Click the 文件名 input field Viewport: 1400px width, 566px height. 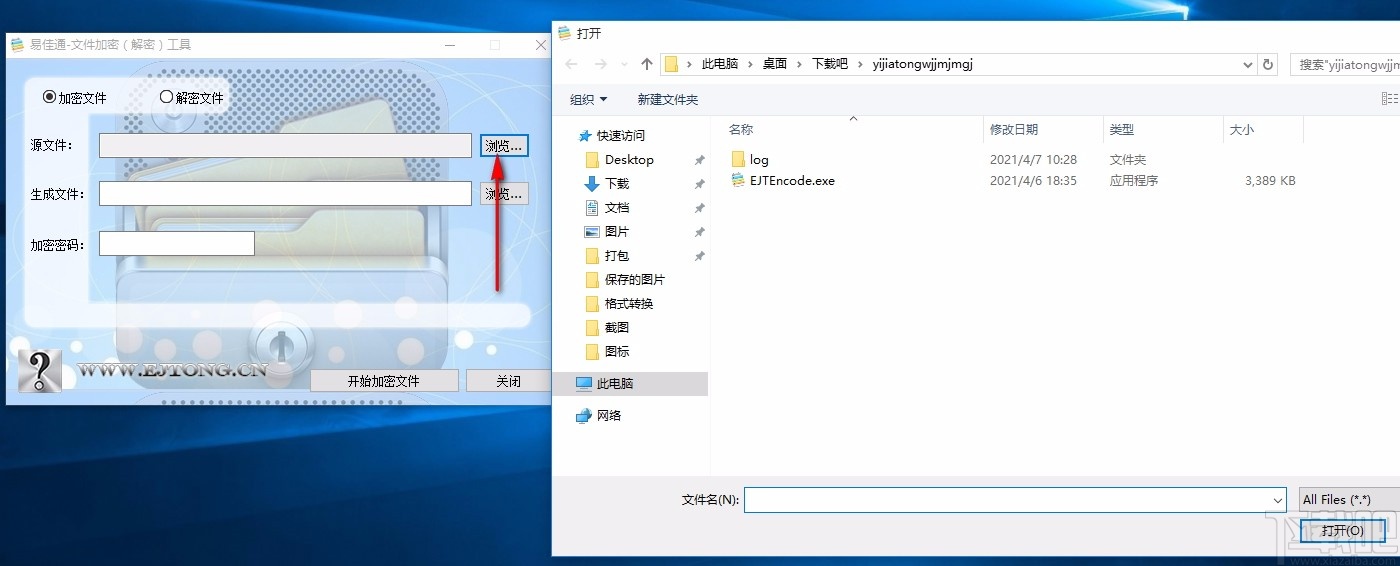[x=1007, y=499]
